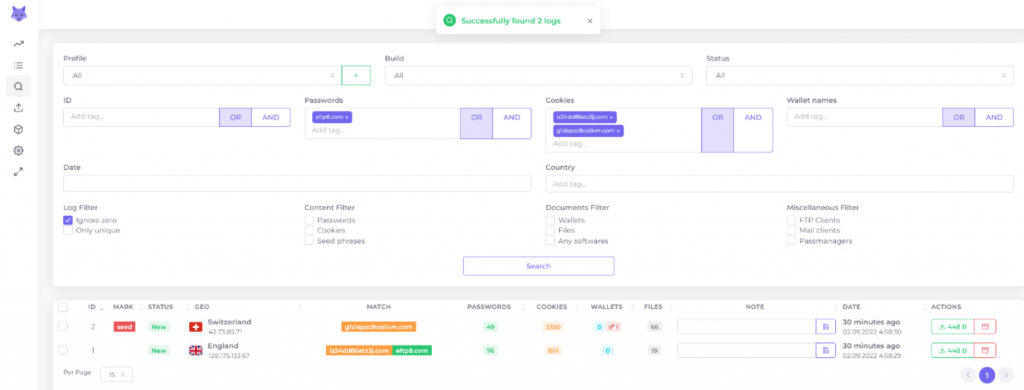The image size is (1024, 390).
Task: Click the expand arrows icon in sidebar
Action: coord(18,172)
